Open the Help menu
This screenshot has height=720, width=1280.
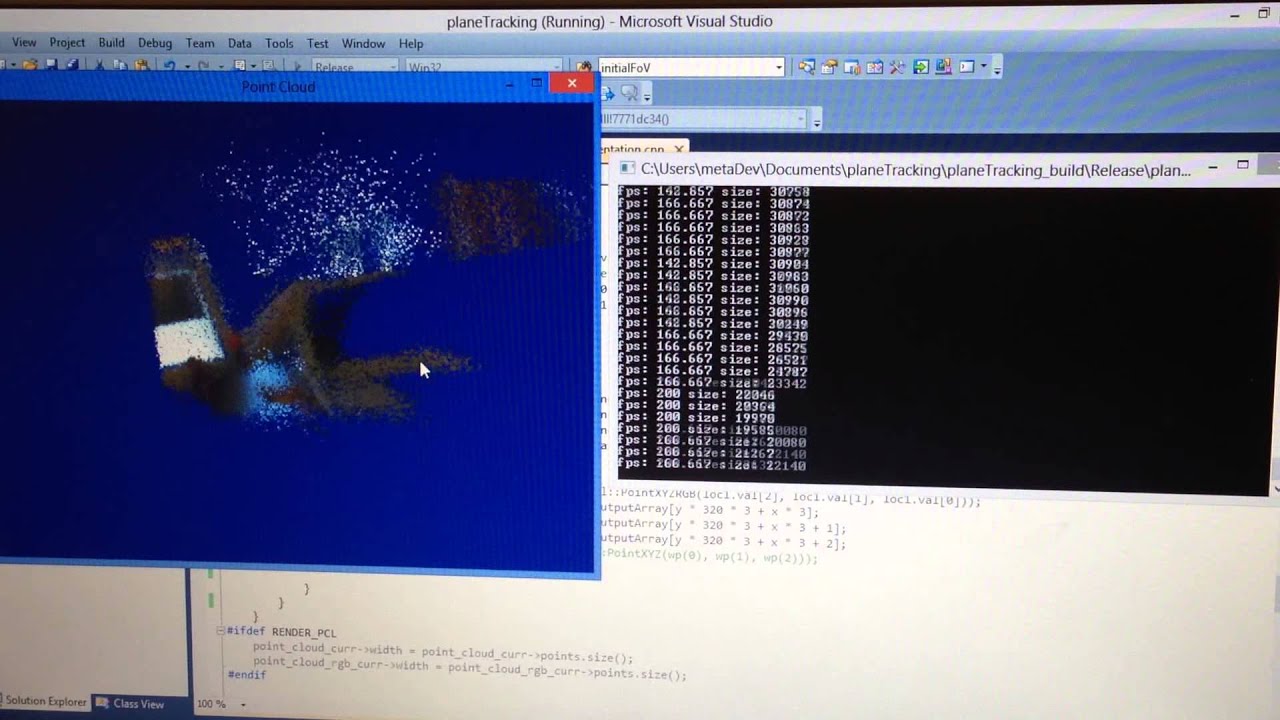tap(411, 43)
